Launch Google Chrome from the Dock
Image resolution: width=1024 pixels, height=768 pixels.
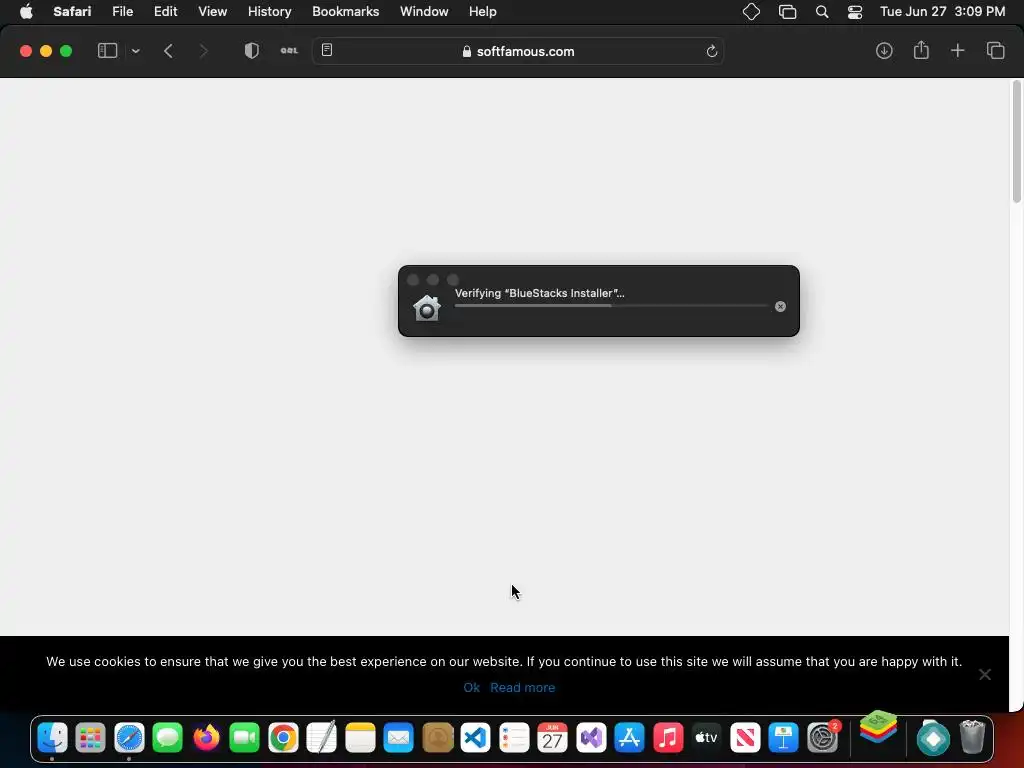point(283,738)
